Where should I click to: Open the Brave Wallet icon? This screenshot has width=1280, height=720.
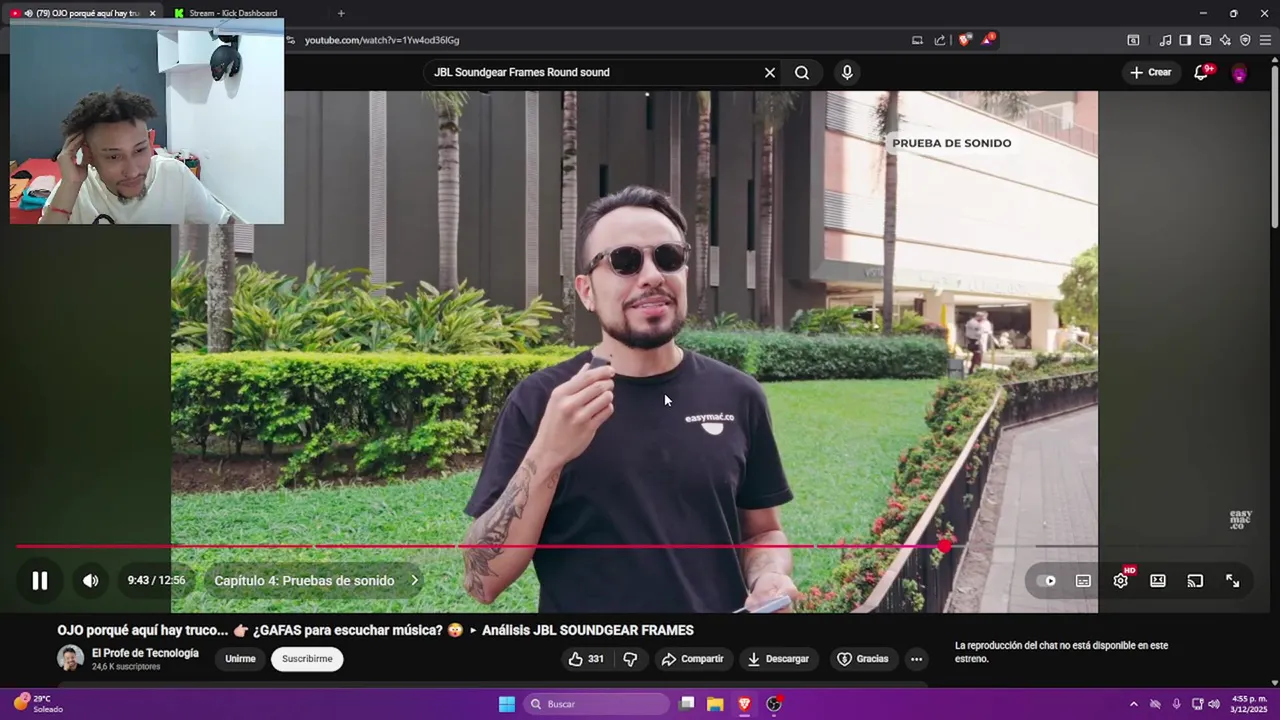pos(1205,40)
